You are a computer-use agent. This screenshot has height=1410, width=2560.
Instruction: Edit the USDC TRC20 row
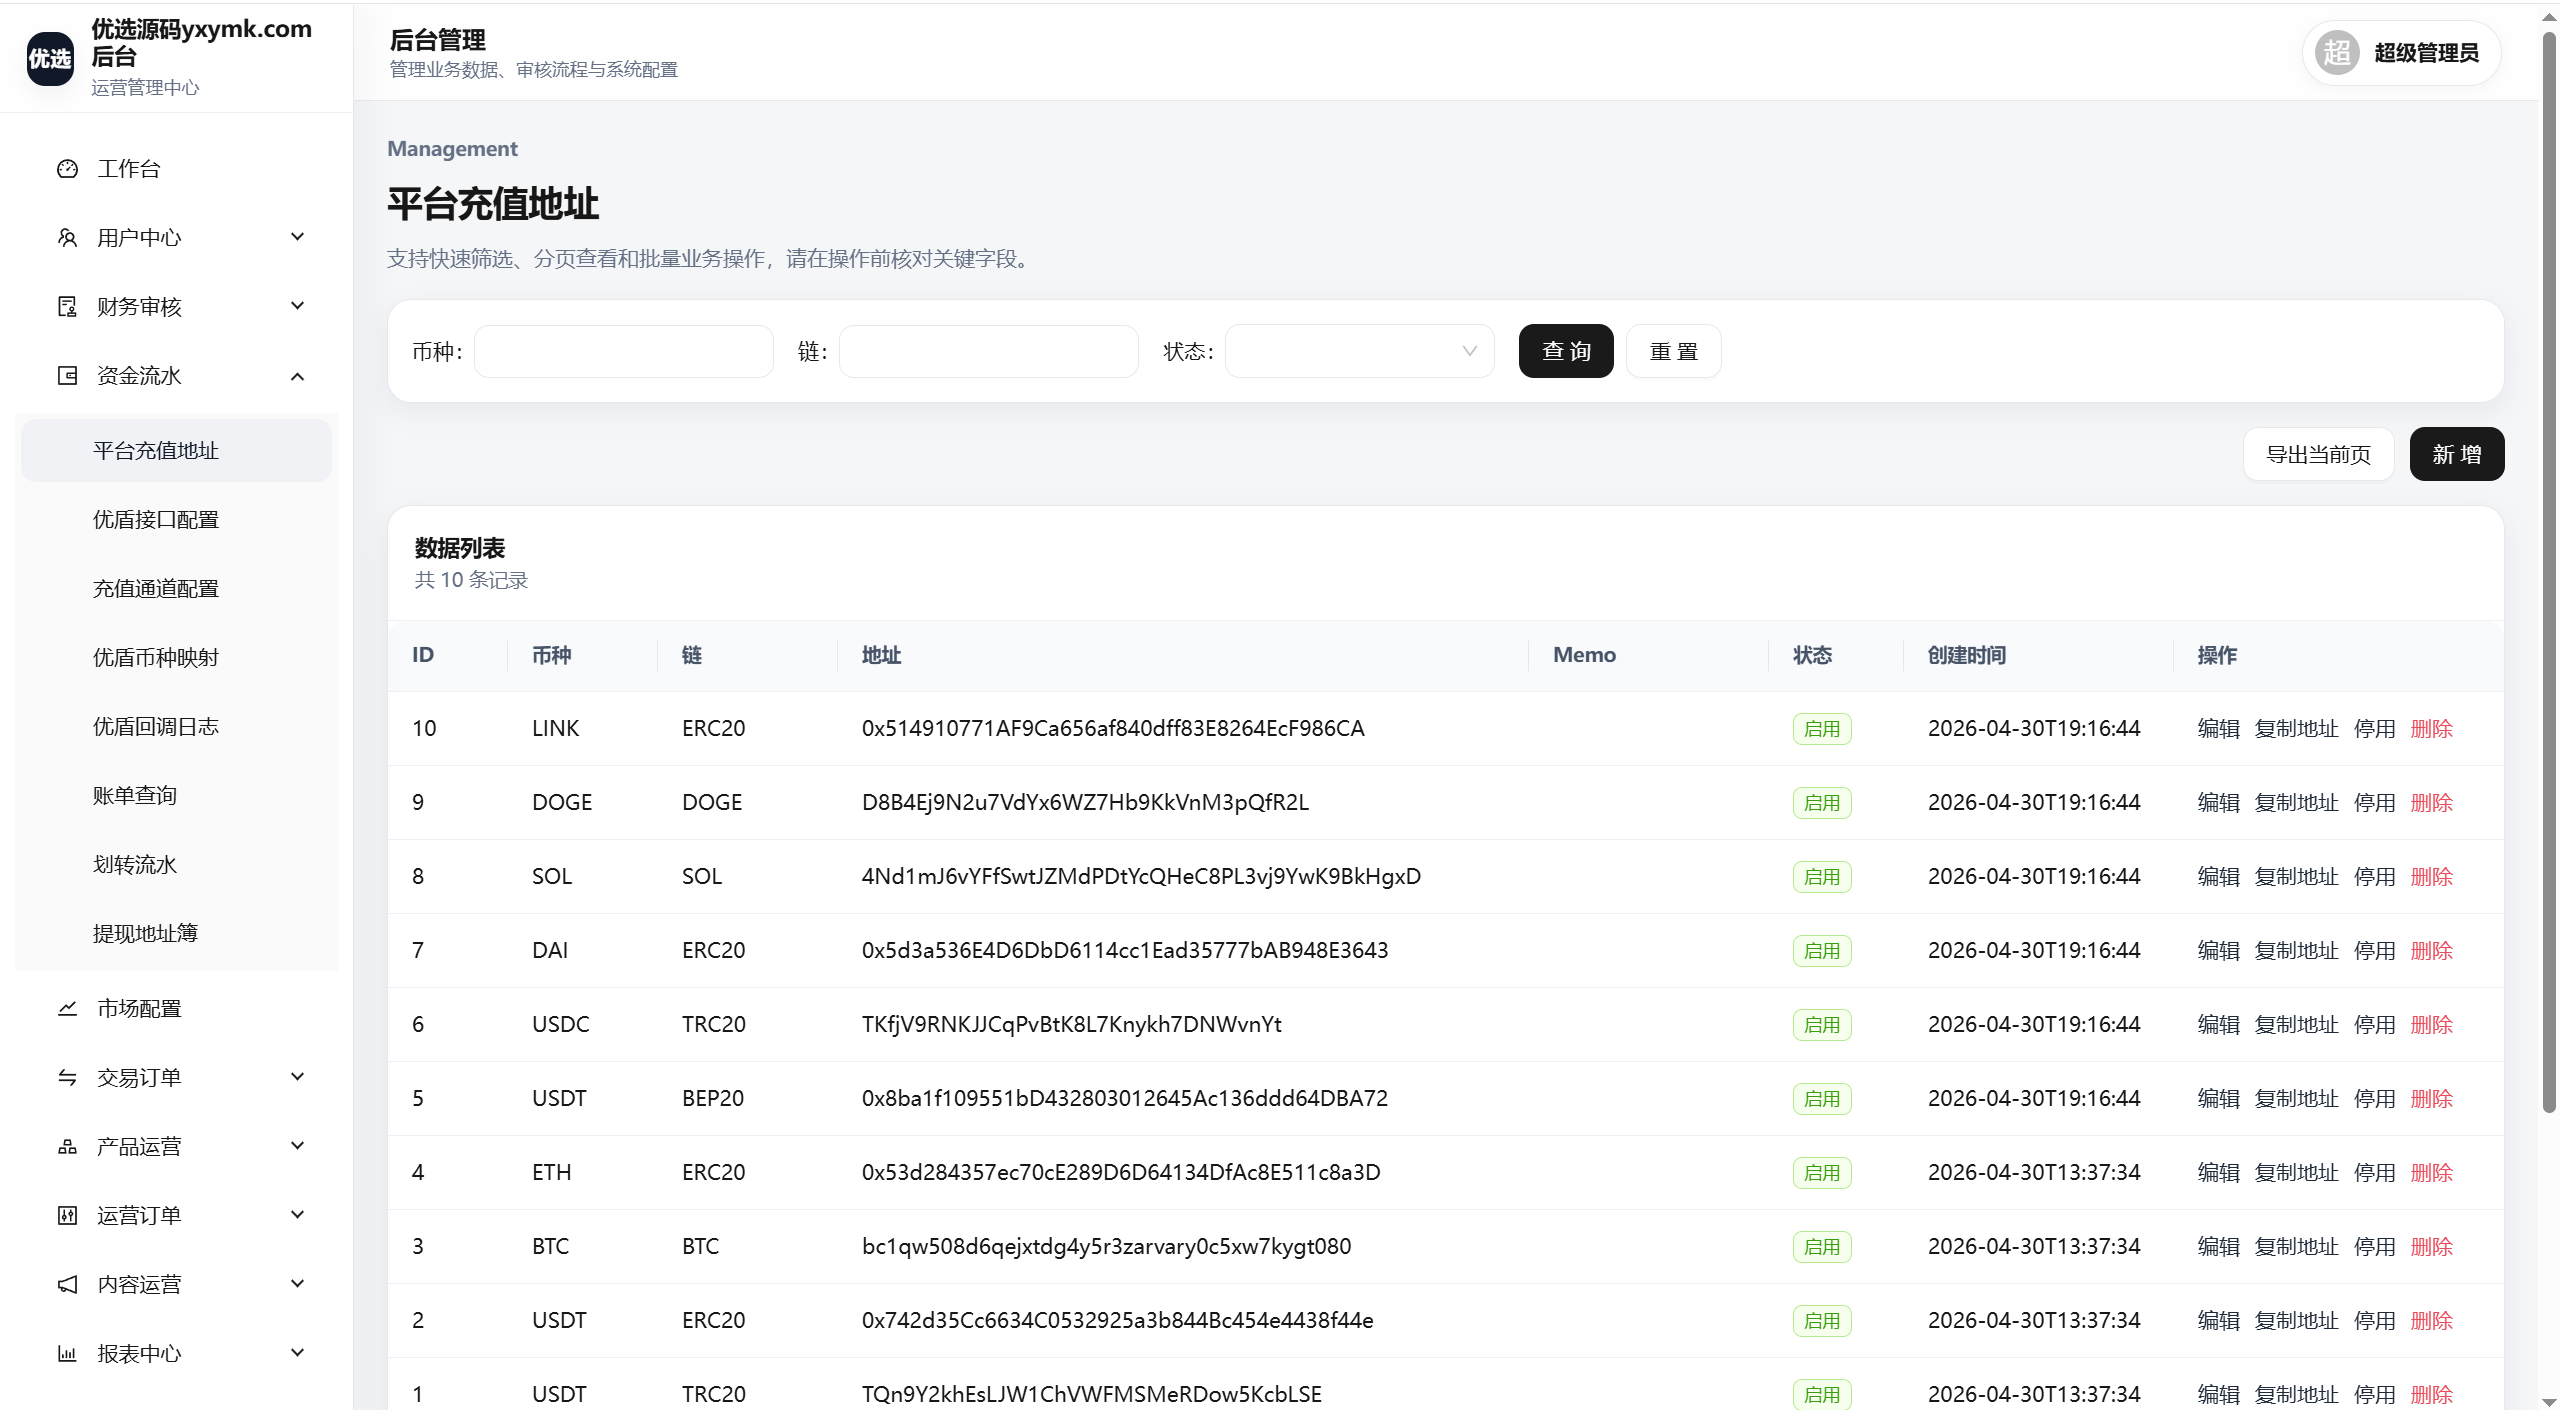point(2218,1025)
